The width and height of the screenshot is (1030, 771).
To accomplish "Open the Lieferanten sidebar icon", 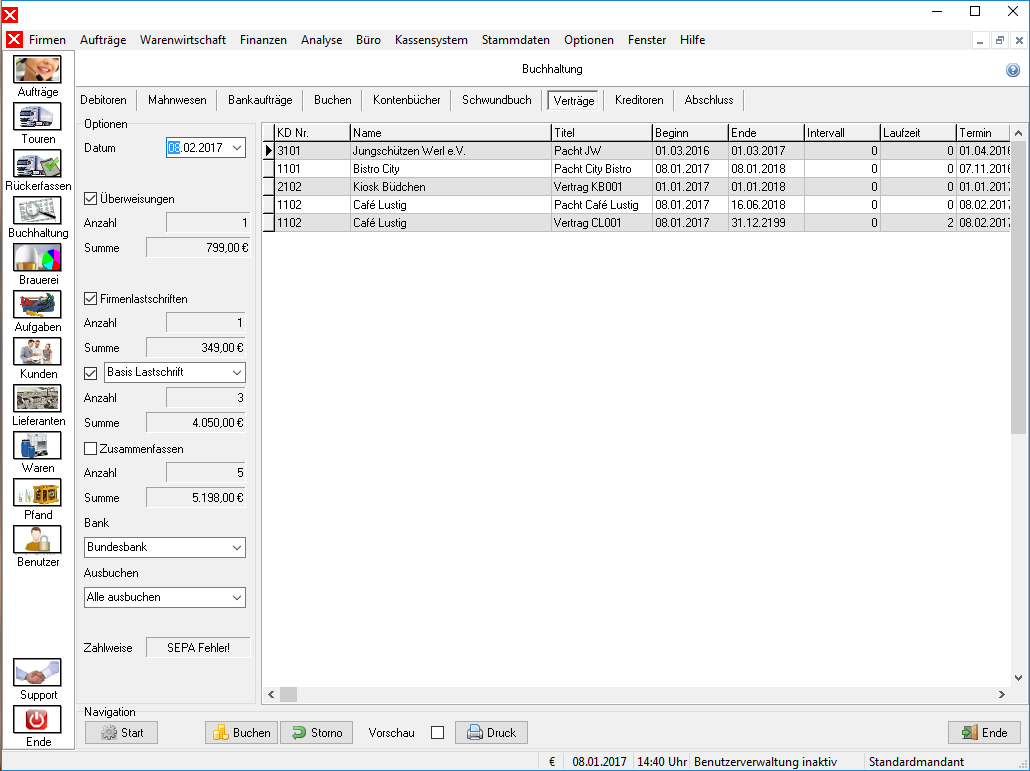I will [x=37, y=399].
